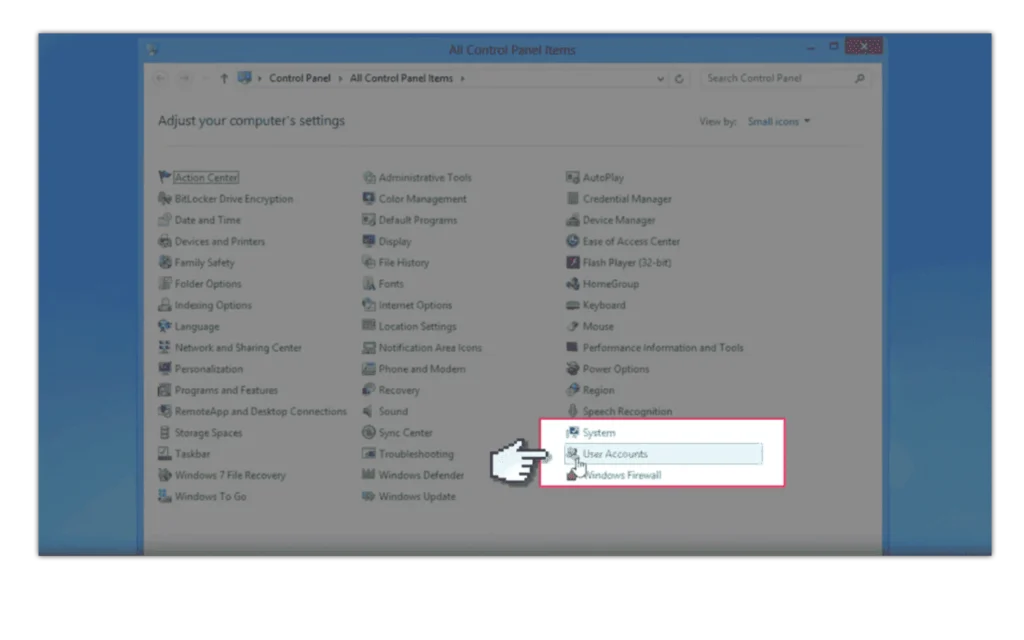Click the back navigation arrow
The image size is (1024, 640).
pos(161,78)
